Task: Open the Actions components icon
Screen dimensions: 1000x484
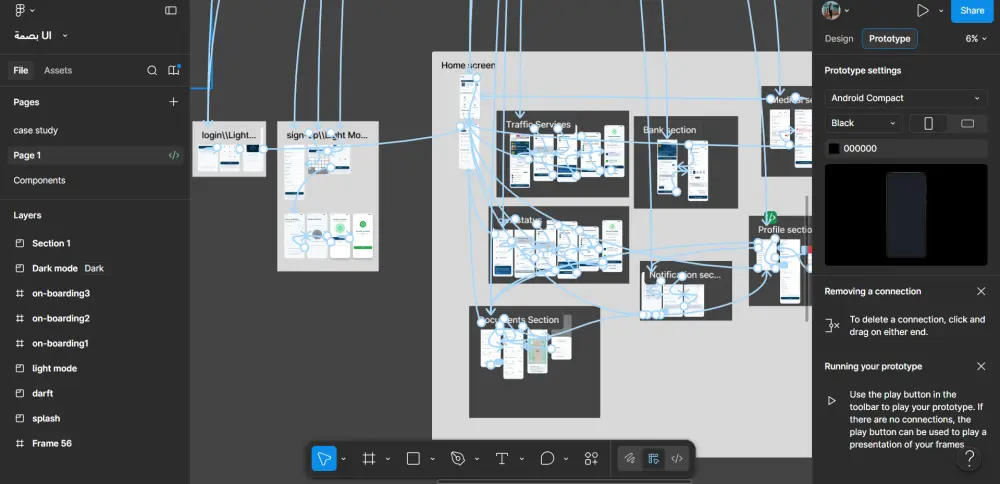Action: pos(591,458)
